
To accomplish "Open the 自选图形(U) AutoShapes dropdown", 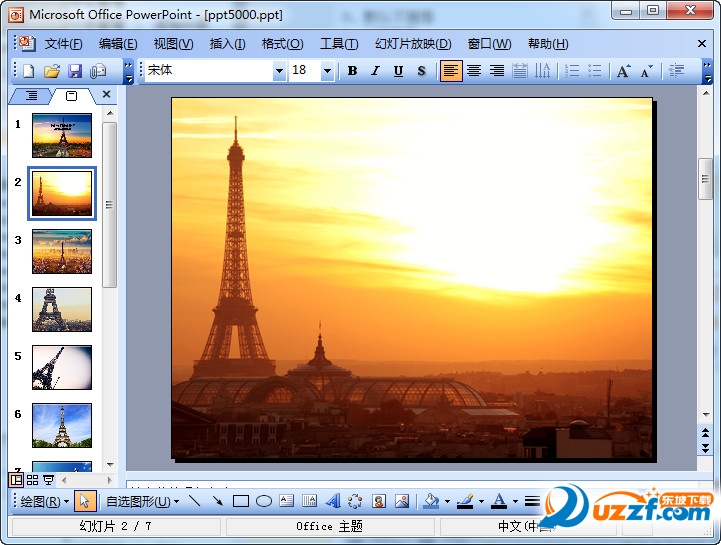I will click(142, 501).
